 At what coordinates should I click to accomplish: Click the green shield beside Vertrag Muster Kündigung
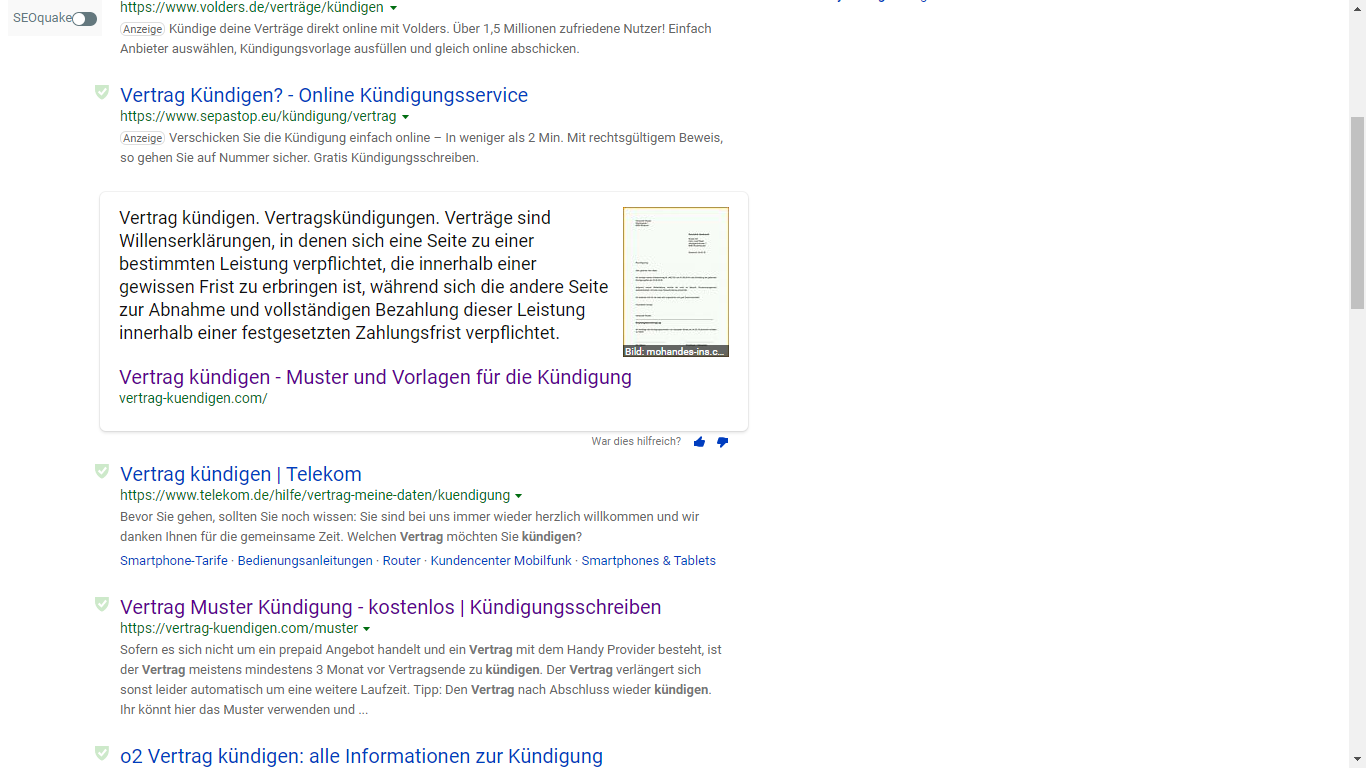[x=102, y=604]
